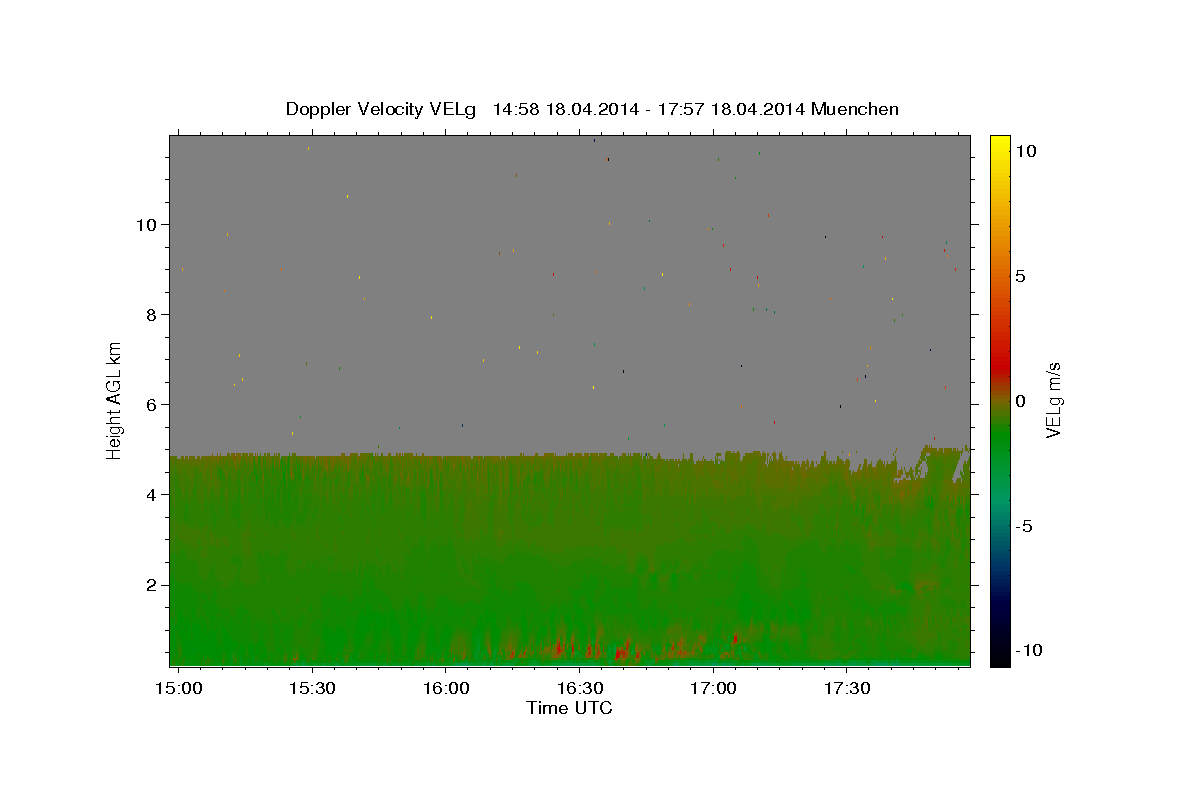
Task: Click the 16:00 time tick label
Action: coord(446,689)
